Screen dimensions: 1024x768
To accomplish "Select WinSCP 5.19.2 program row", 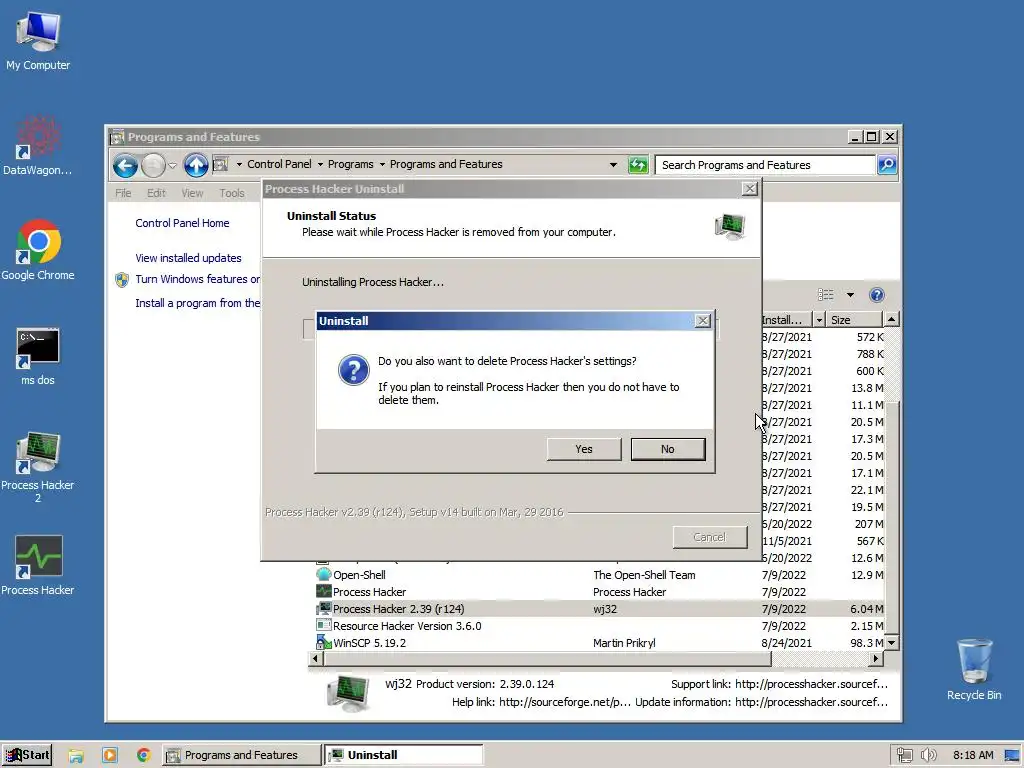I will coord(600,643).
